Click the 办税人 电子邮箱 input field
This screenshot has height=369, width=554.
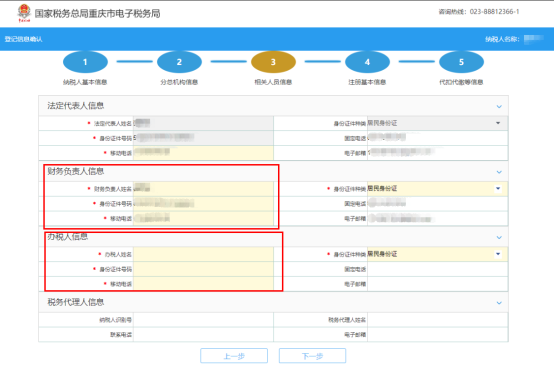[x=437, y=284]
